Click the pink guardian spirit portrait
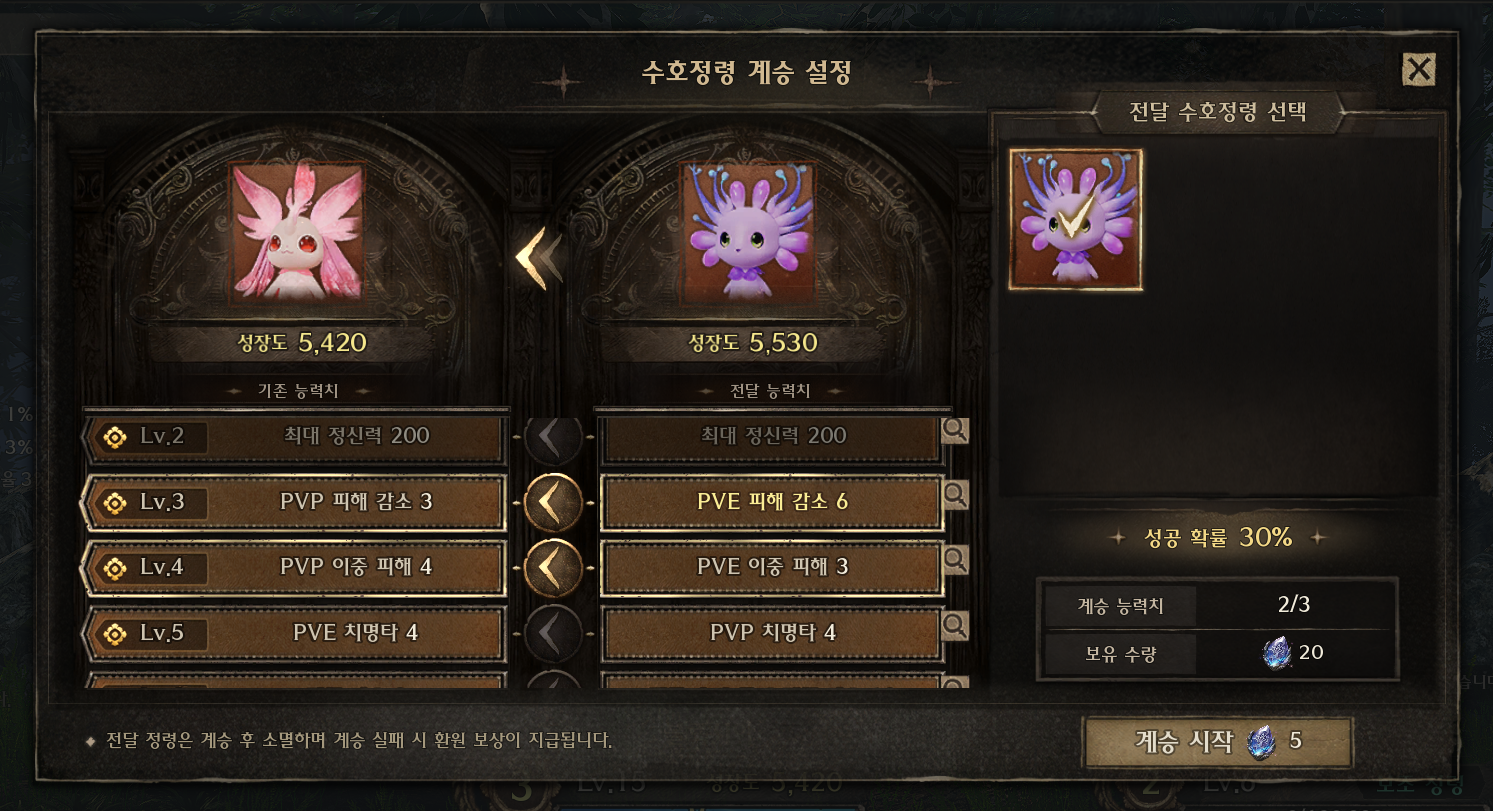The image size is (1493, 811). (x=297, y=233)
